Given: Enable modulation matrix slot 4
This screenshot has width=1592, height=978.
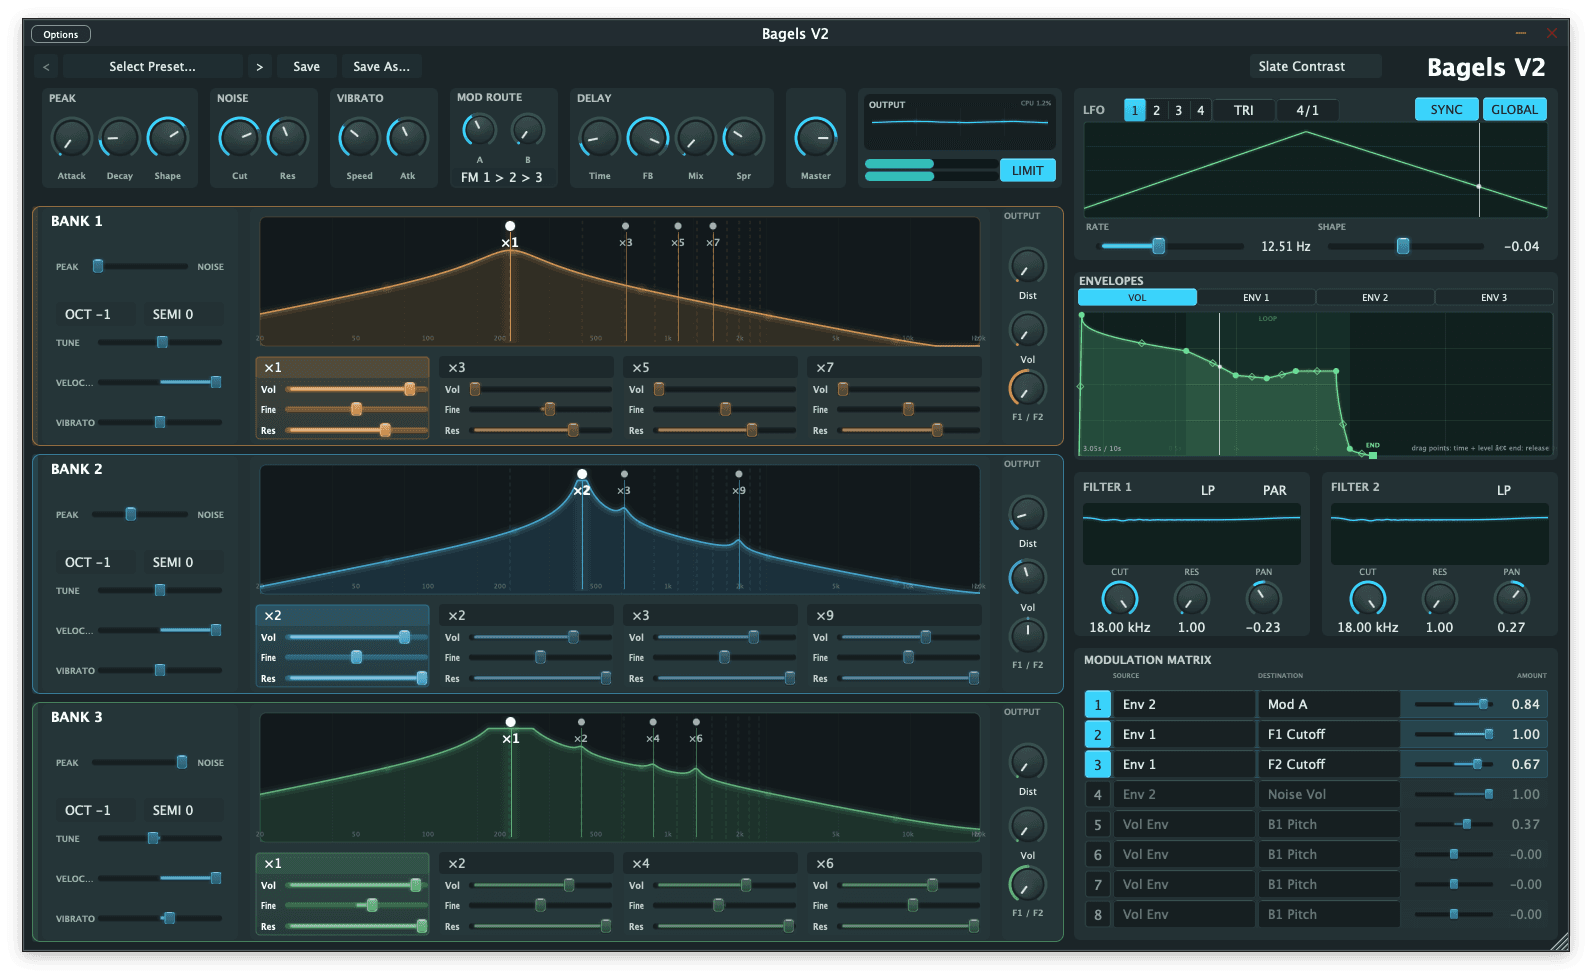Looking at the screenshot, I should coord(1097,795).
